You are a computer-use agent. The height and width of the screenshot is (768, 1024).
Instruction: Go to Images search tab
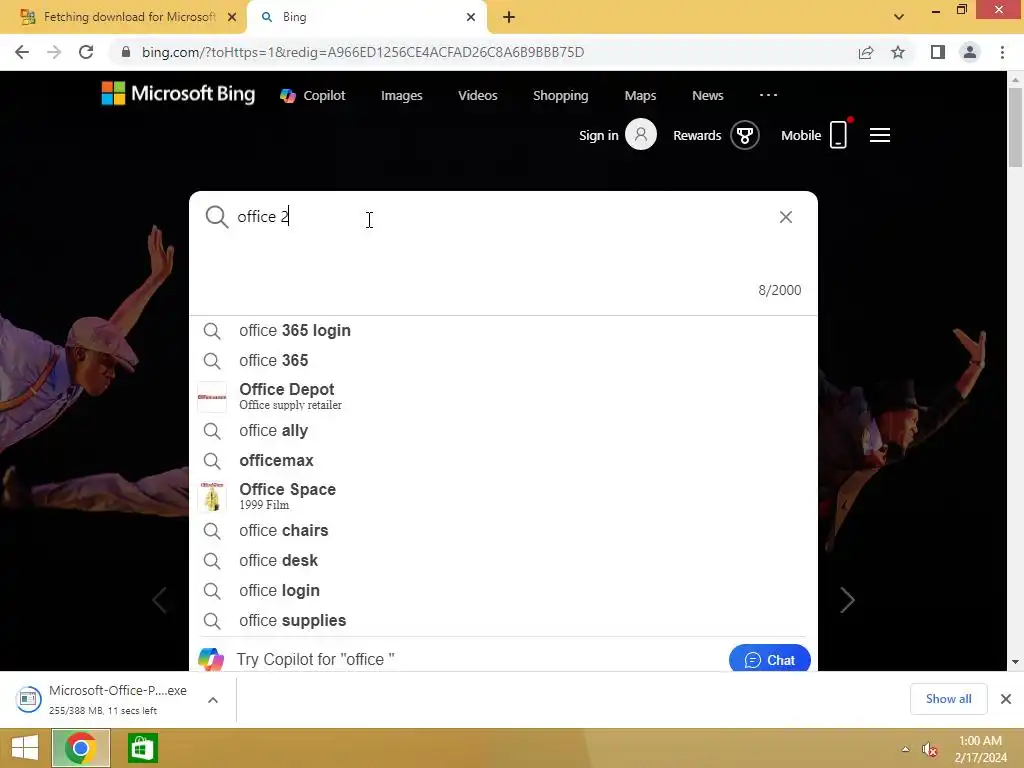click(x=402, y=95)
